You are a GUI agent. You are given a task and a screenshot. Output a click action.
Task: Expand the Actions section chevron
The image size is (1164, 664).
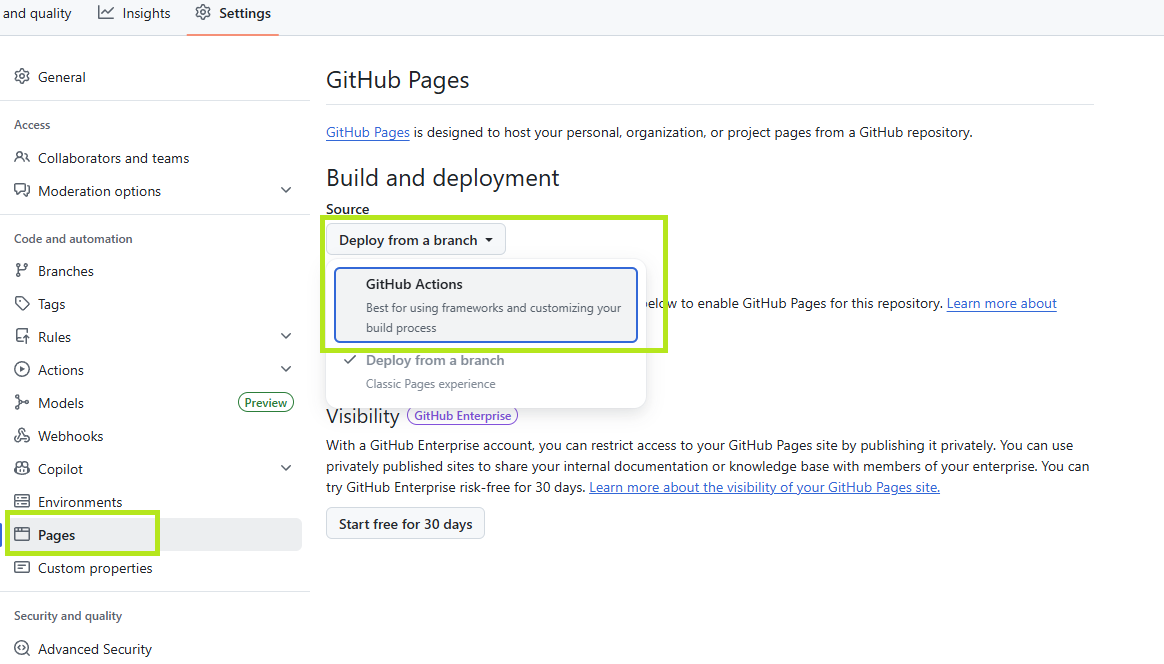tap(286, 369)
